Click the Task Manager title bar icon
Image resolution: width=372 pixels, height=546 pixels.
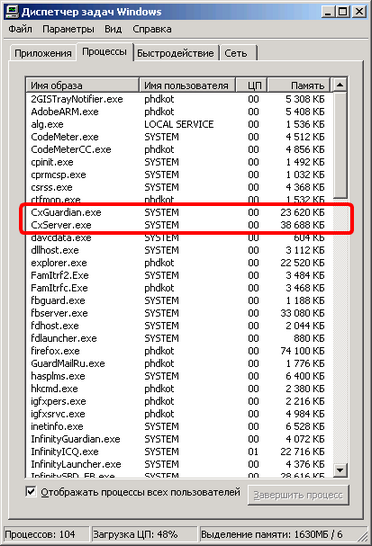pos(12,11)
